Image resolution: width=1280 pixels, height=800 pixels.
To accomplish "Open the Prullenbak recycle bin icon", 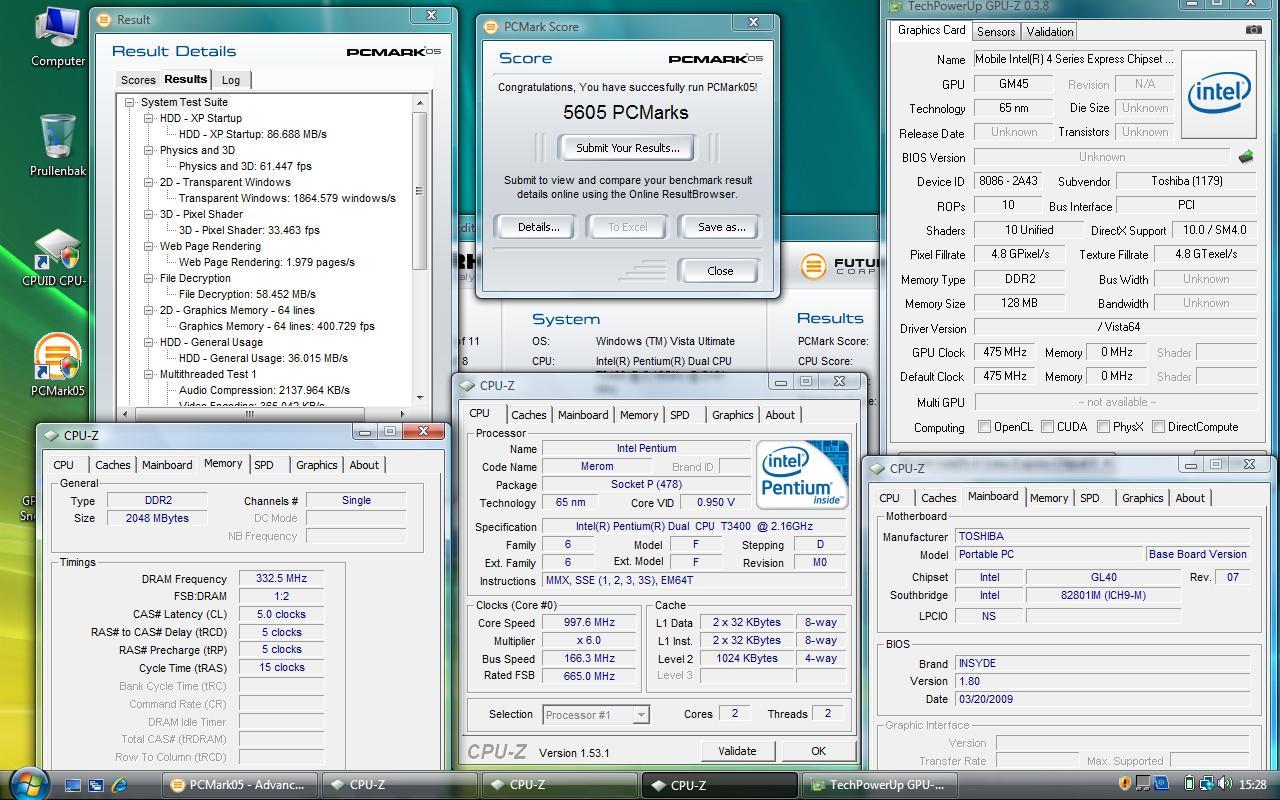I will tap(57, 145).
